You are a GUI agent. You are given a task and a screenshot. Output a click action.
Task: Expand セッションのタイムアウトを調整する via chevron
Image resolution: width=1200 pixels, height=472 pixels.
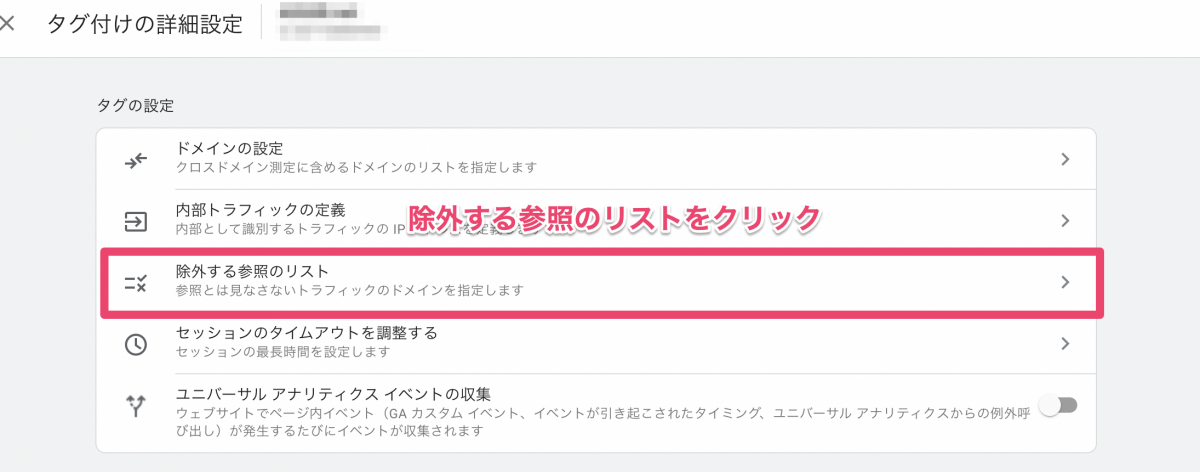1065,343
